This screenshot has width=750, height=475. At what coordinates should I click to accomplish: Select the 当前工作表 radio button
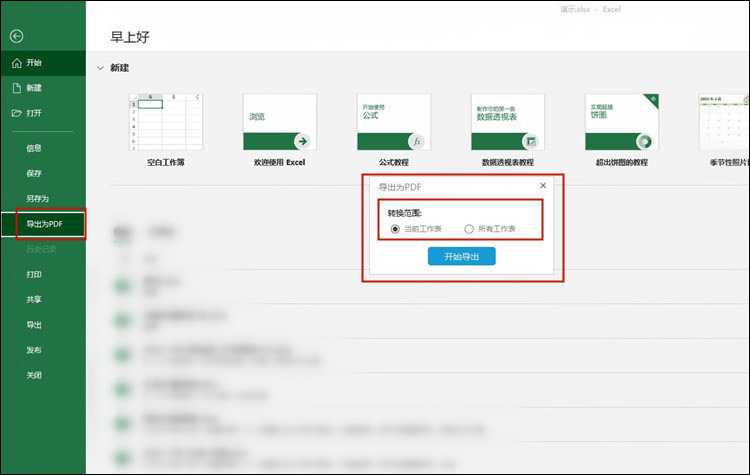pos(395,229)
